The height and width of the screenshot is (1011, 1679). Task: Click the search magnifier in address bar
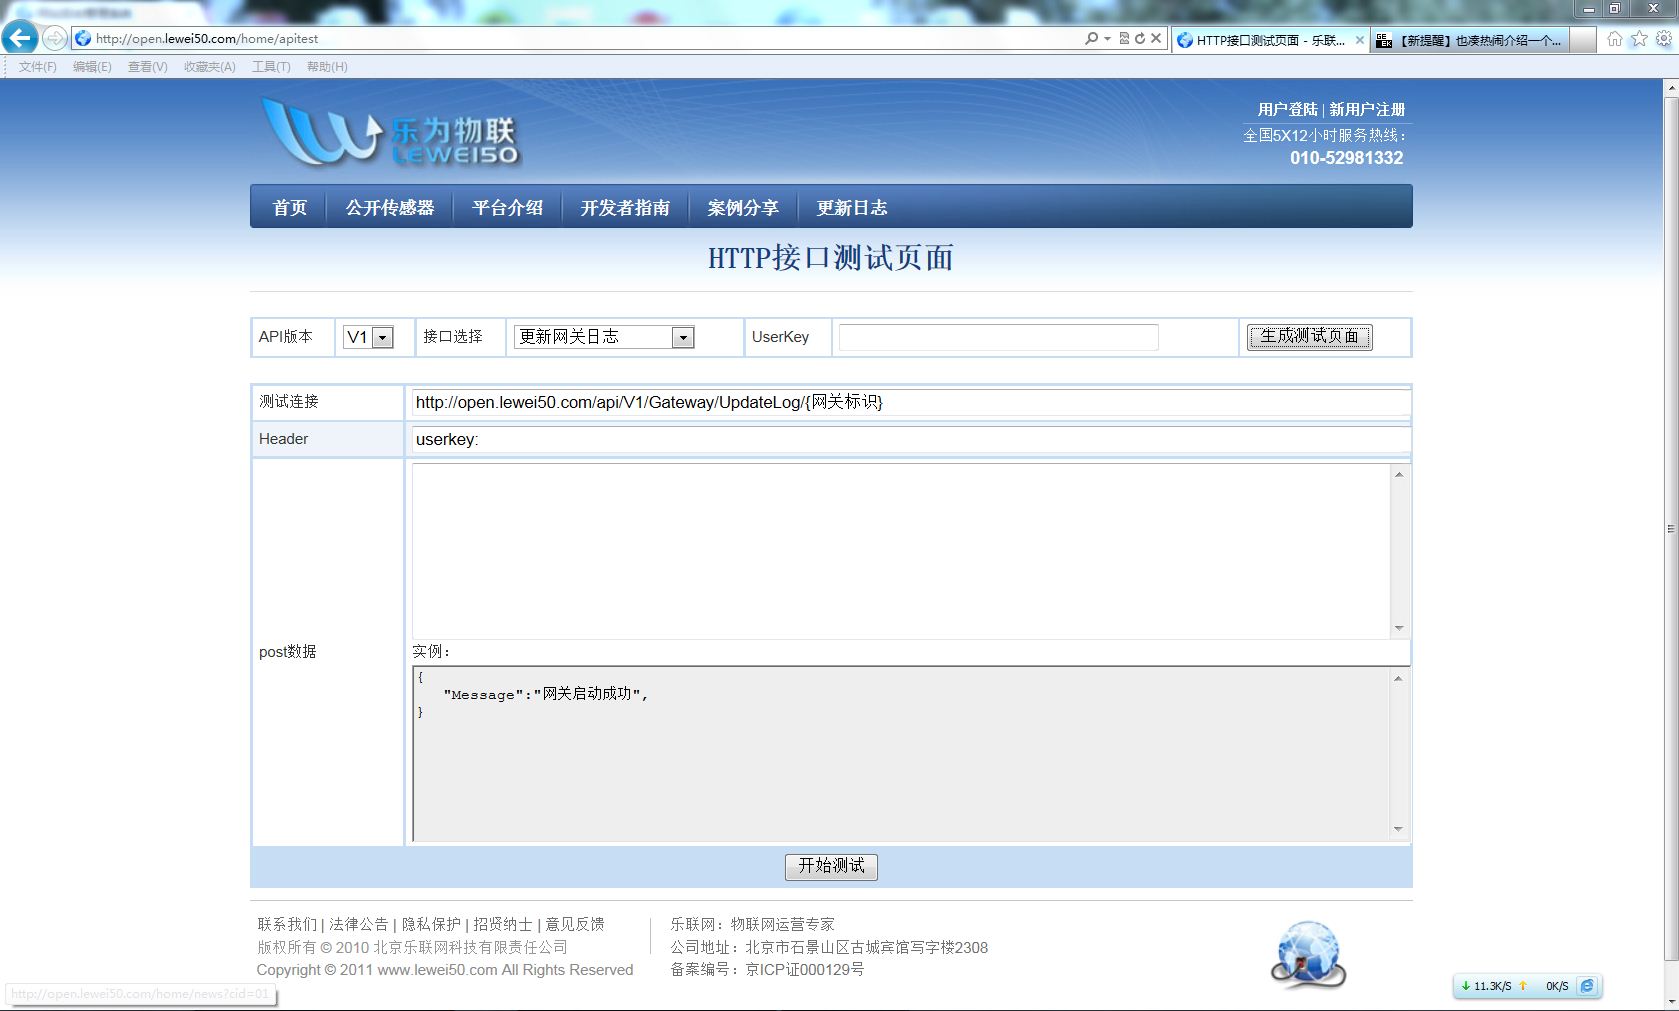[x=1091, y=38]
